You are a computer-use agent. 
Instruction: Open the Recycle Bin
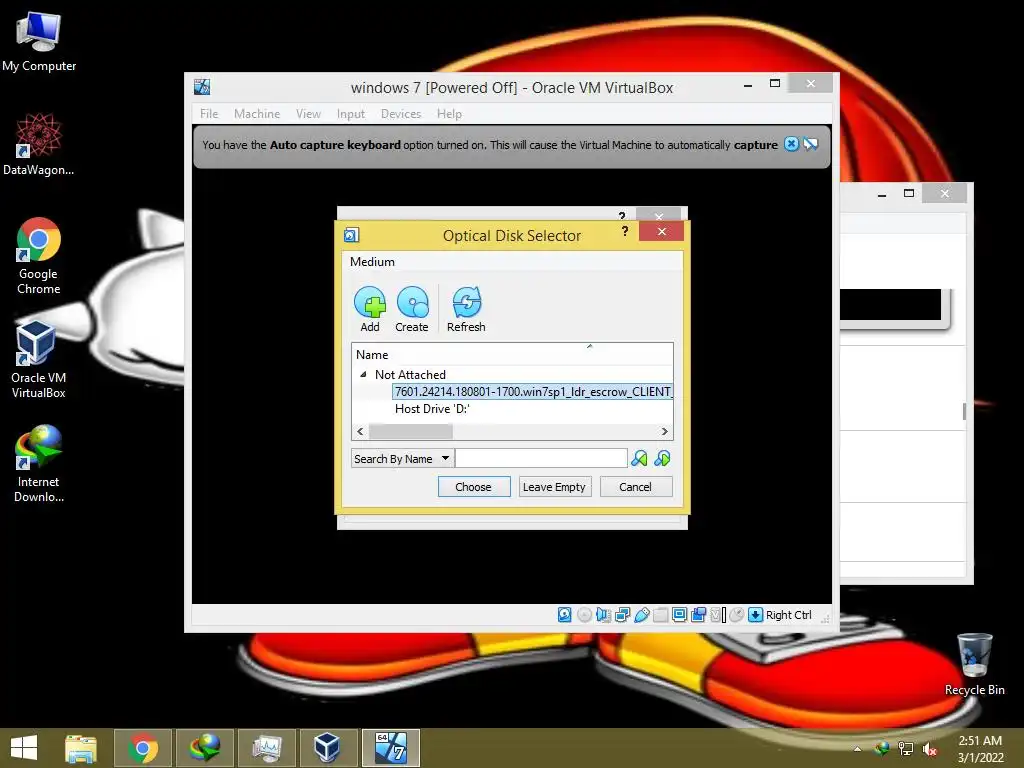coord(974,664)
